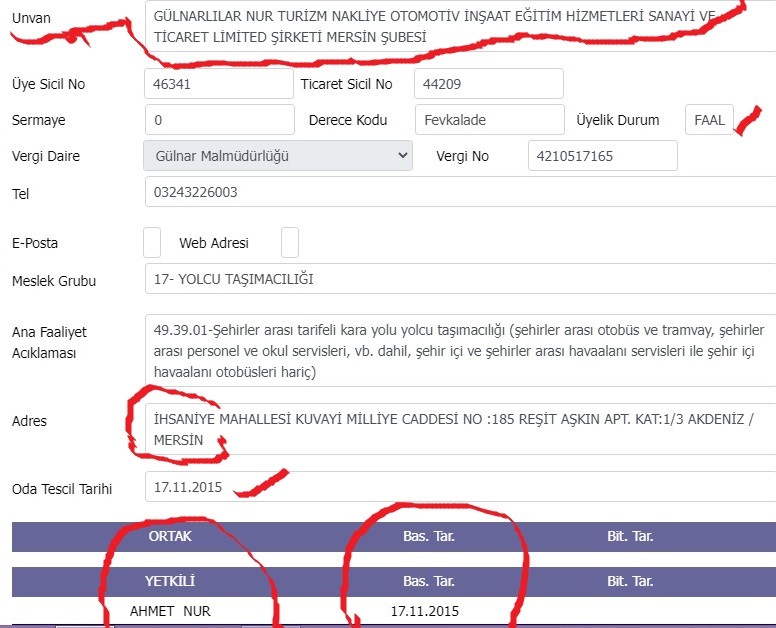Click the Tel label
The width and height of the screenshot is (776, 628).
pyautogui.click(x=20, y=193)
